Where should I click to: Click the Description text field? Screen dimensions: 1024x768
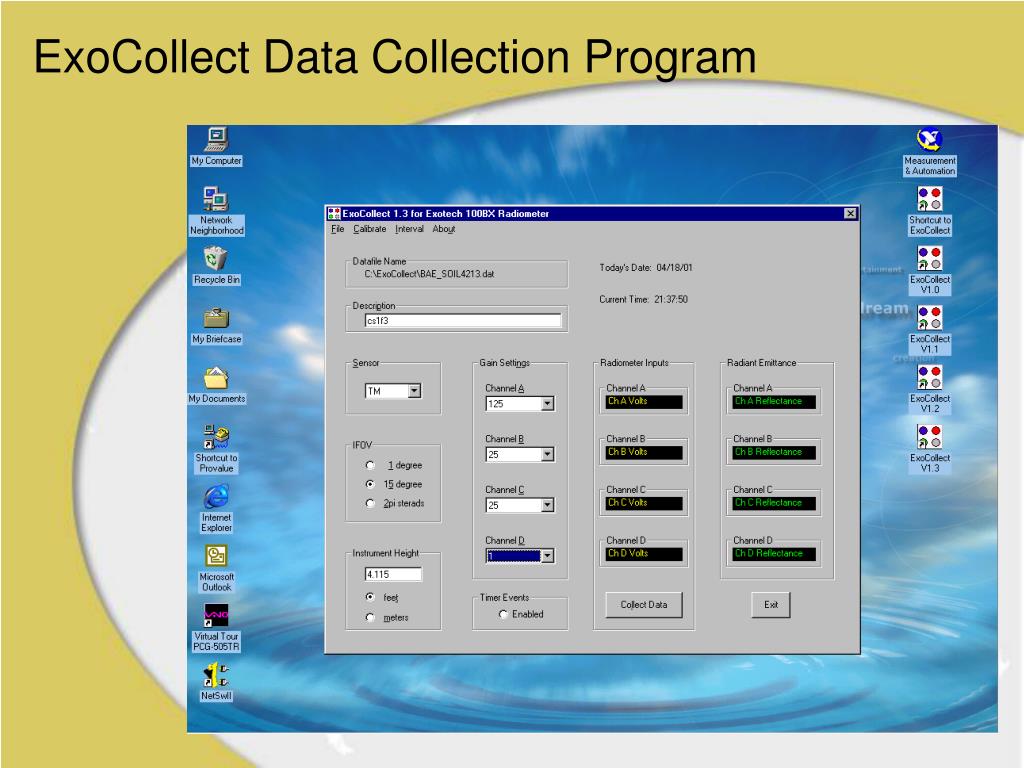(463, 321)
